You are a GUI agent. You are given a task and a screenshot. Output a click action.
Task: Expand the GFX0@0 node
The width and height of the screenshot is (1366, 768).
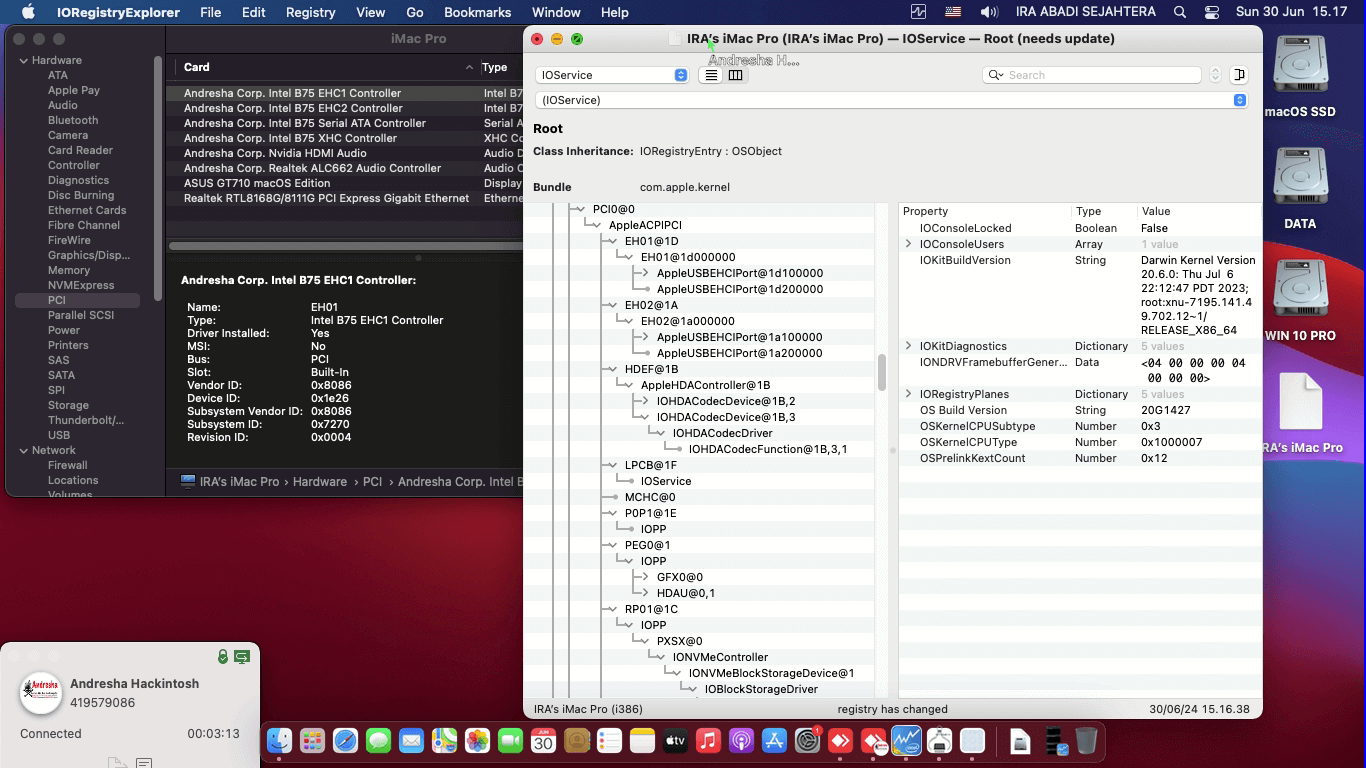tap(645, 577)
